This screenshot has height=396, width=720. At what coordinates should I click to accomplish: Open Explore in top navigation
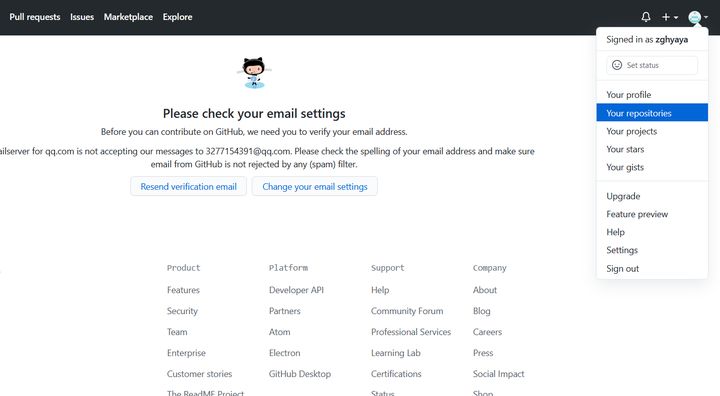[177, 17]
